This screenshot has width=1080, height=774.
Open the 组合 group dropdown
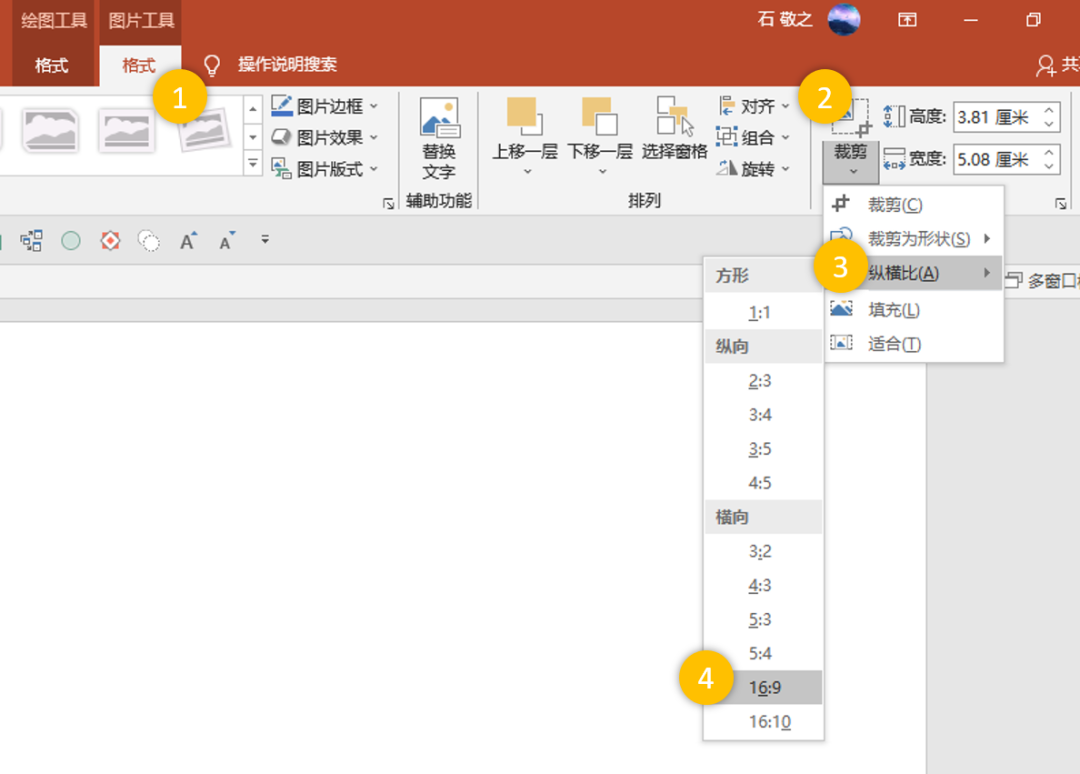tap(753, 138)
